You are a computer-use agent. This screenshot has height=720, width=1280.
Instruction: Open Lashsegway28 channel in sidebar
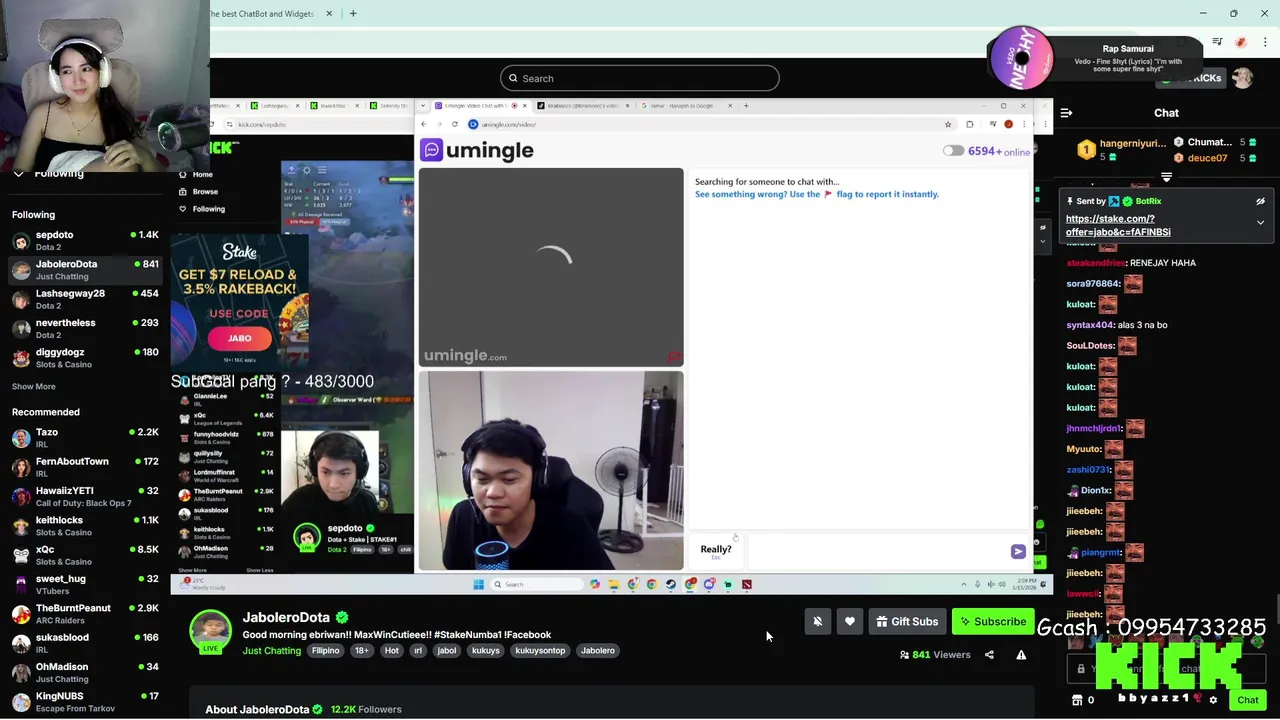pyautogui.click(x=85, y=299)
